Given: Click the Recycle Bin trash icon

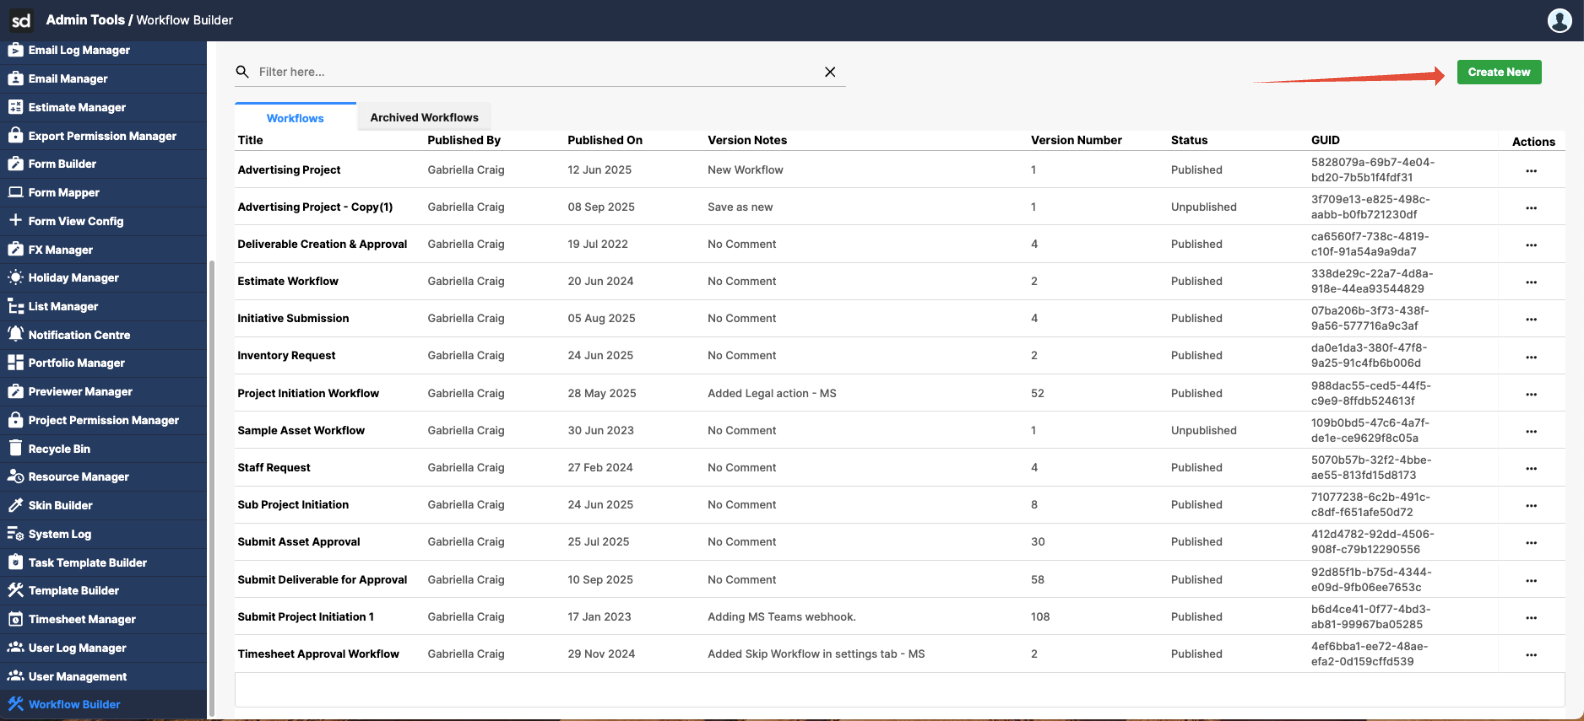Looking at the screenshot, I should [x=15, y=448].
